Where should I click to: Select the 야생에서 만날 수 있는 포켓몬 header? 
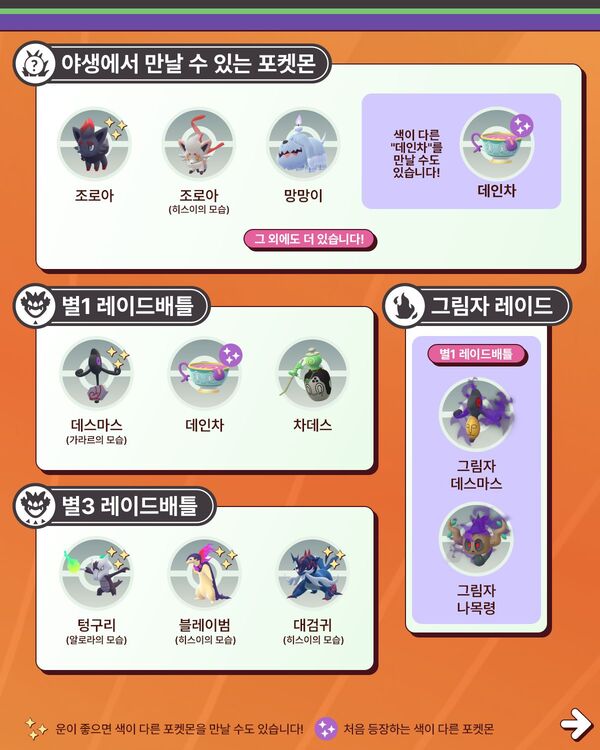click(172, 64)
